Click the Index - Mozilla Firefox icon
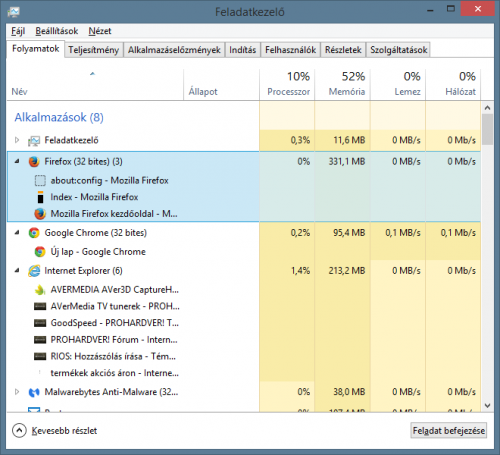Viewport: 500px width, 455px height. tap(40, 197)
